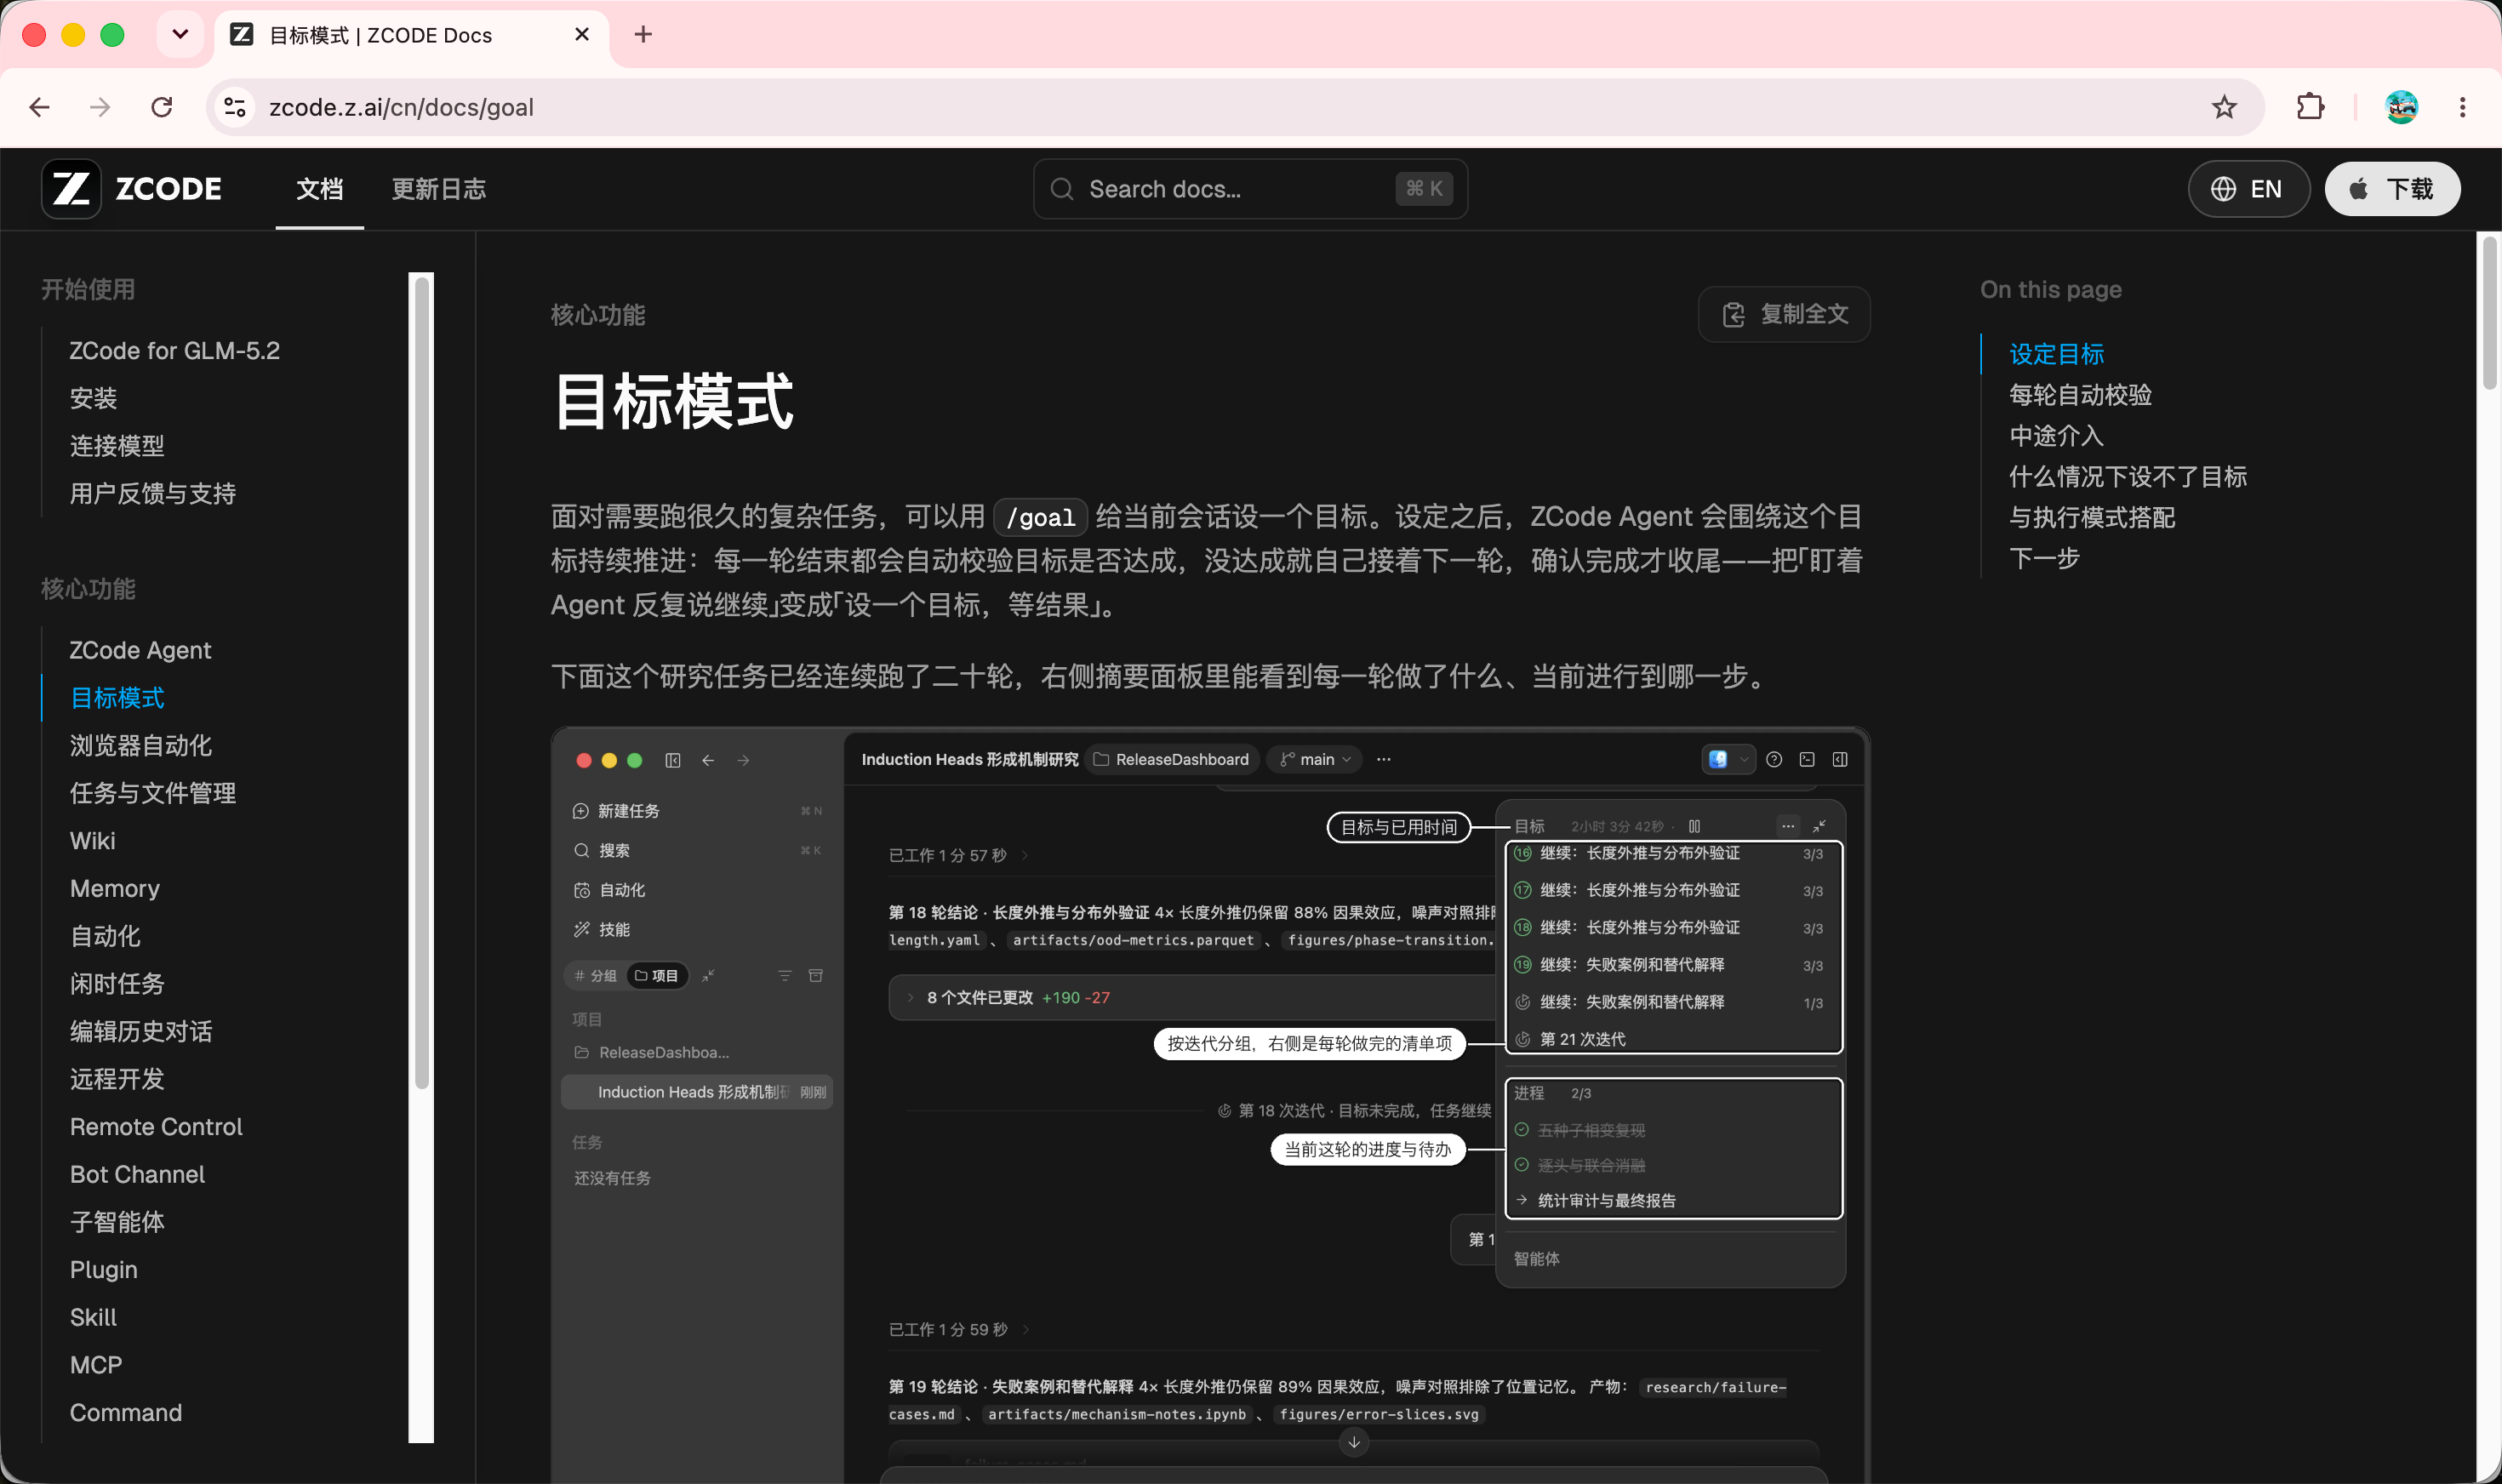The image size is (2502, 1484).
Task: Open the Plugin docs page
Action: click(104, 1270)
